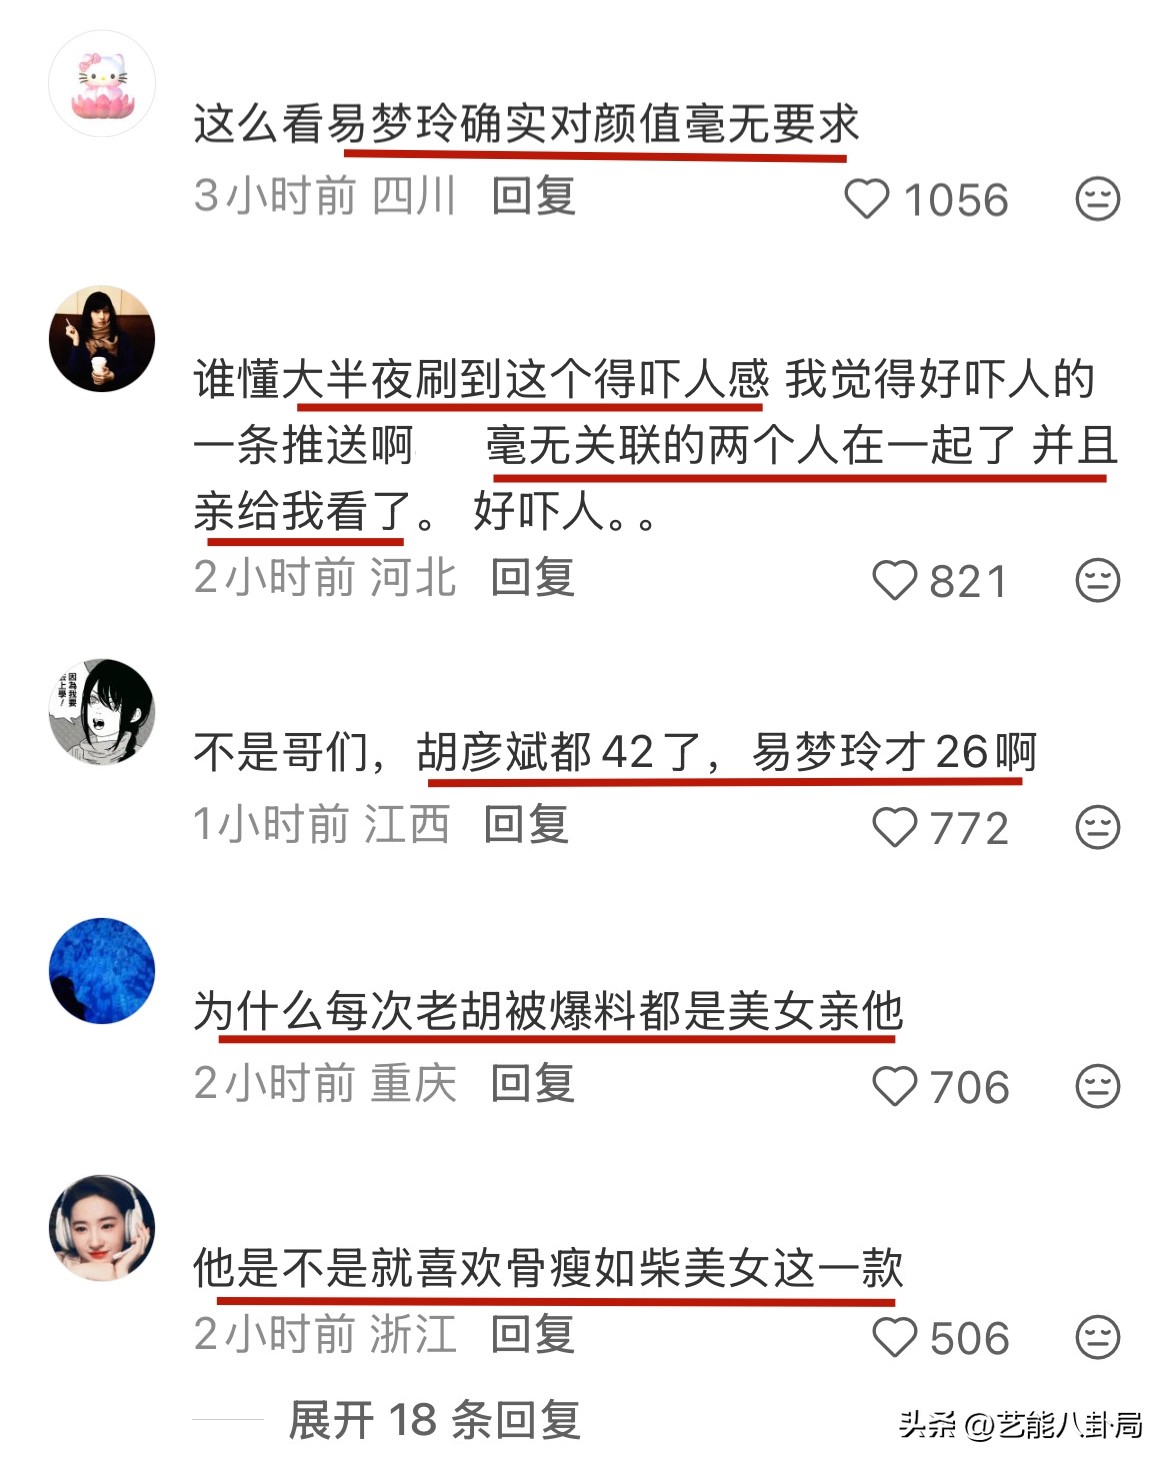The width and height of the screenshot is (1170, 1466).
Task: Expand 展开 18 条回复 replies
Action: coord(434,1420)
